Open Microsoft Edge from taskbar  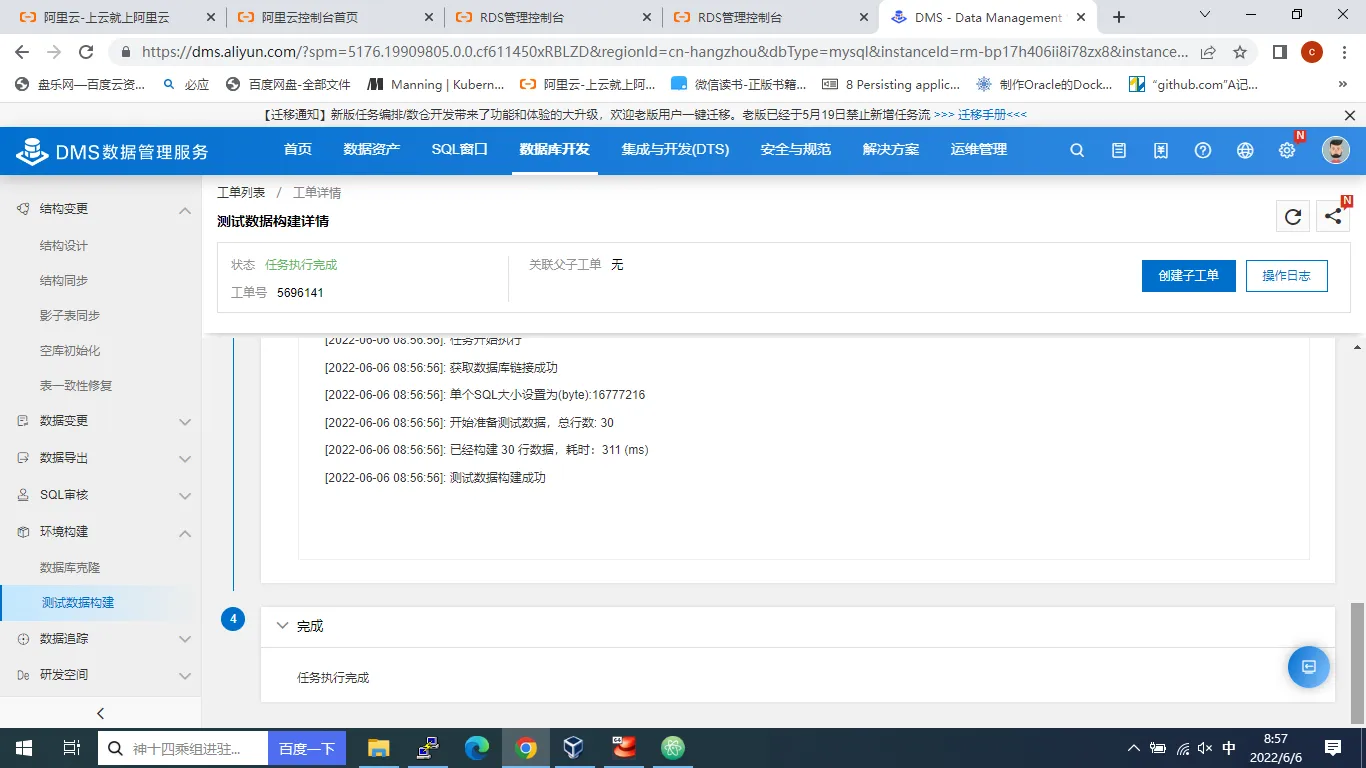[x=476, y=748]
